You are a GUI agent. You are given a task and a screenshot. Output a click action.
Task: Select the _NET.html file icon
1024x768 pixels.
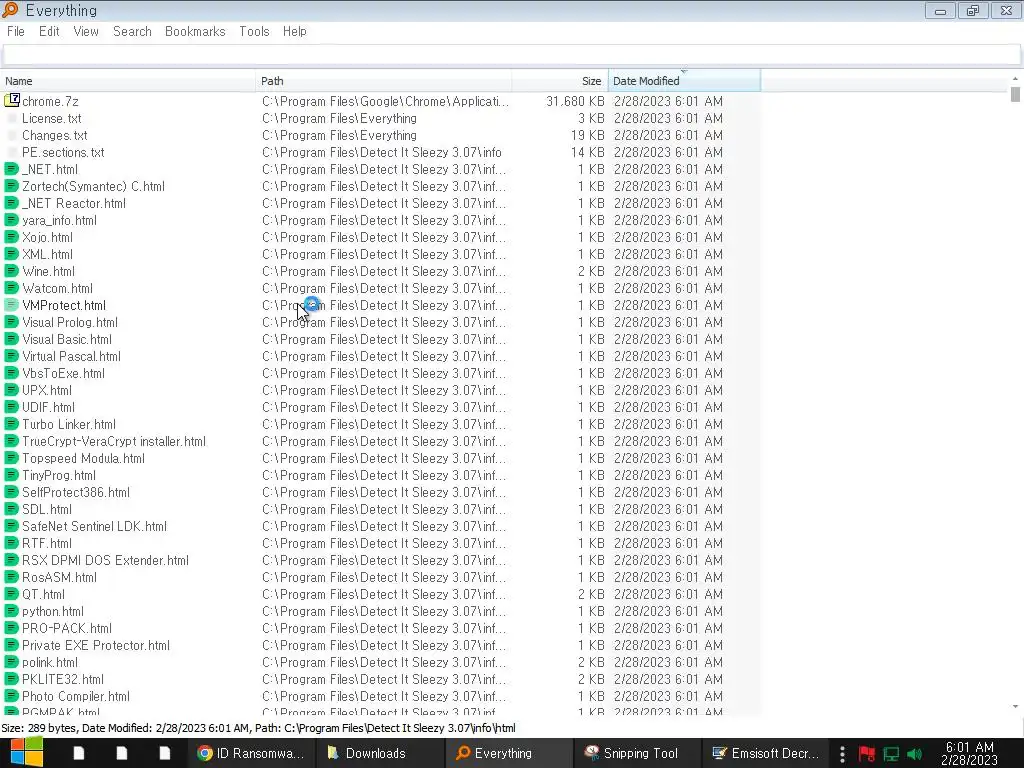tap(12, 169)
